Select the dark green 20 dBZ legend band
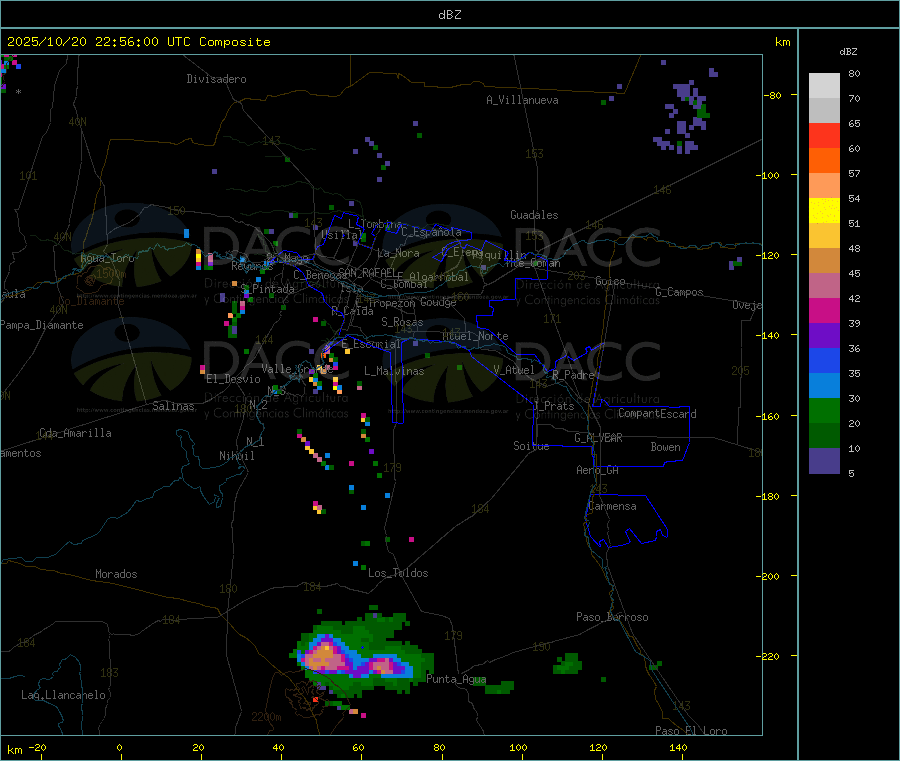 [824, 436]
